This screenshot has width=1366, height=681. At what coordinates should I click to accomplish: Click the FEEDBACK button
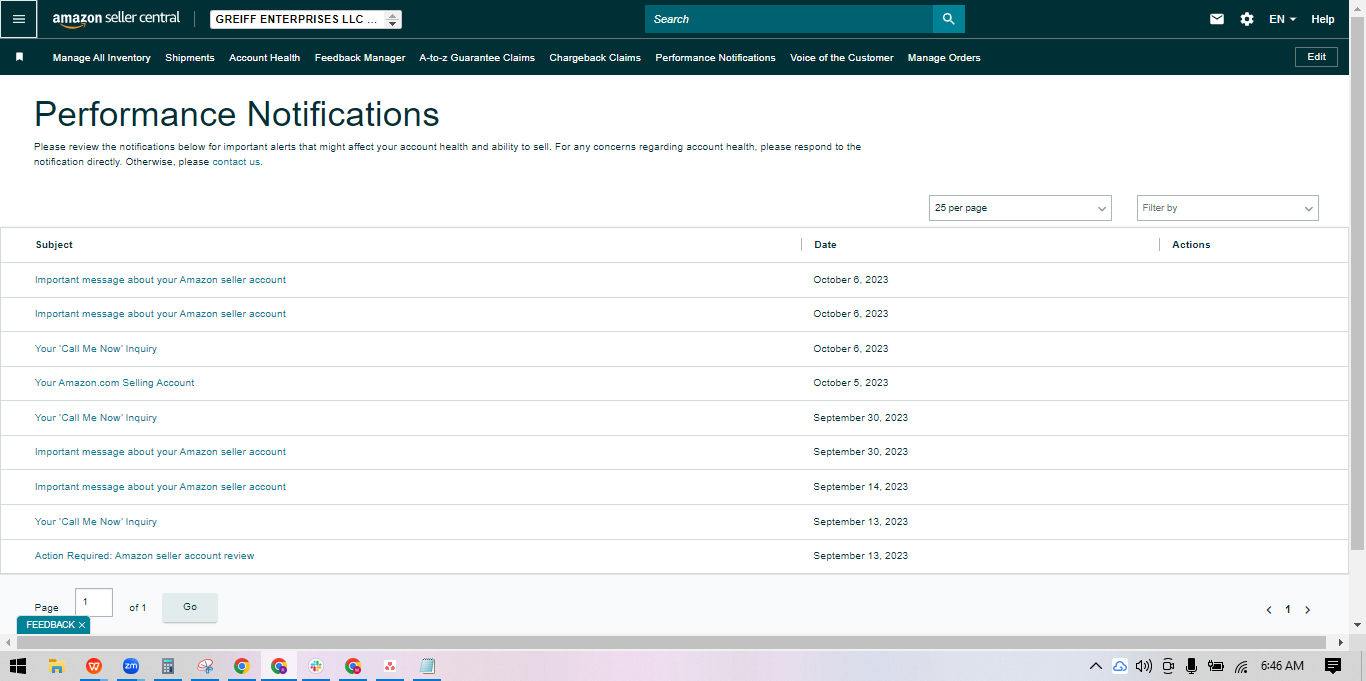pyautogui.click(x=50, y=625)
